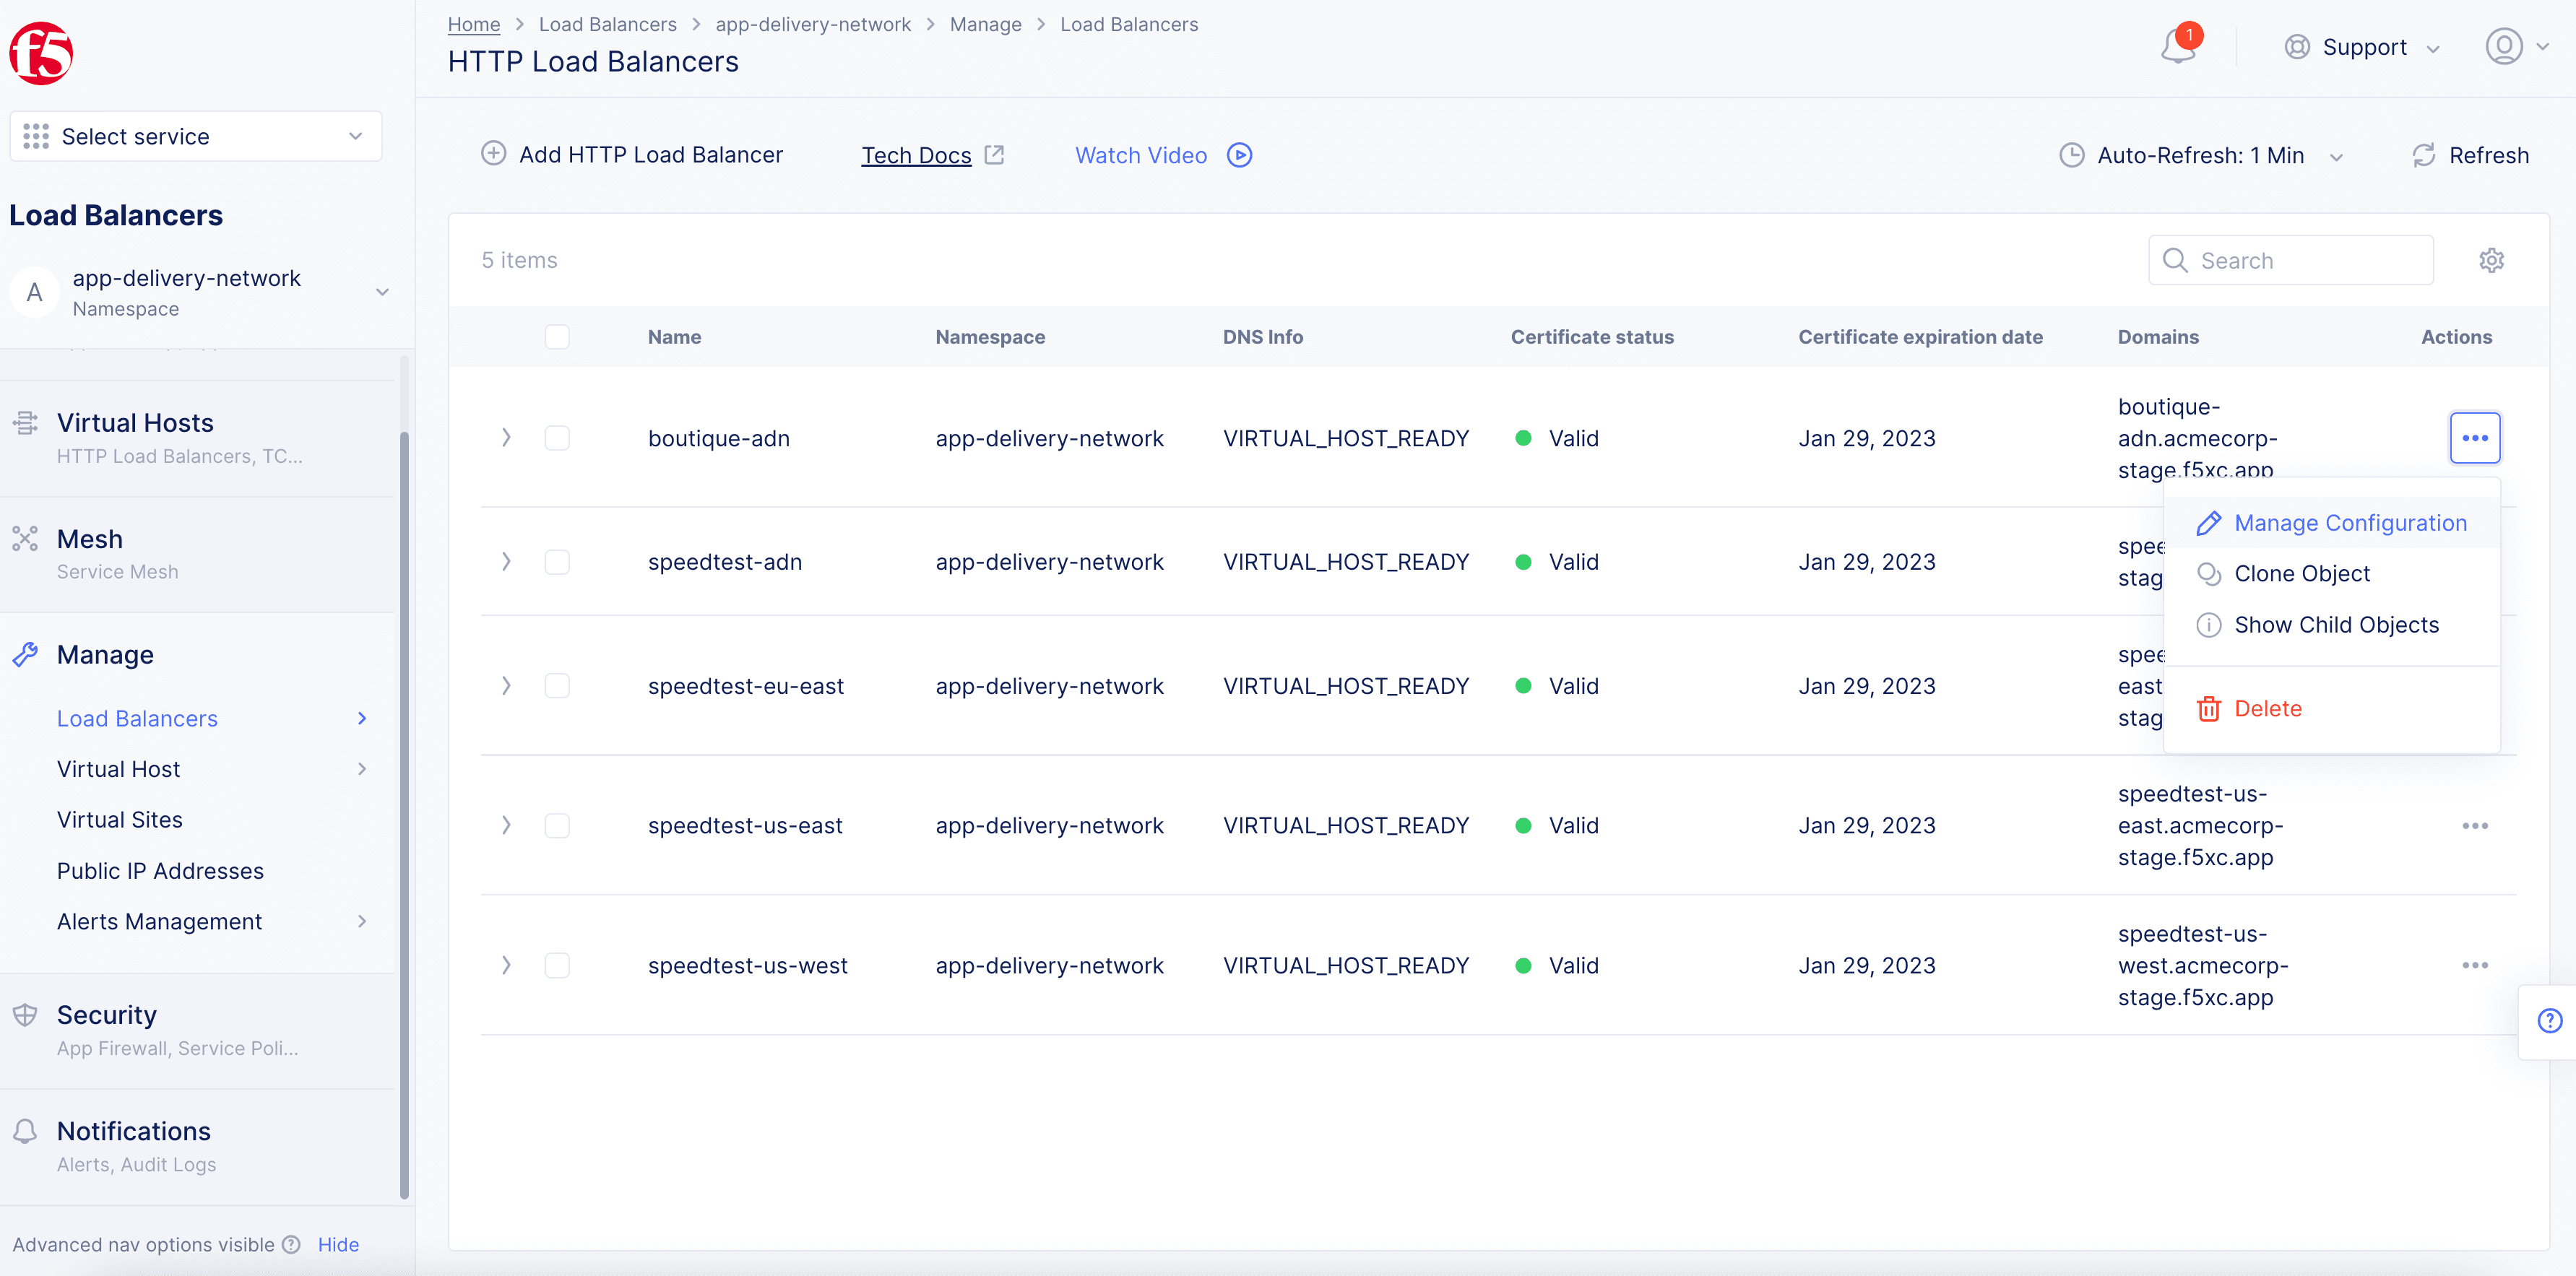Click the F5 logo

(41, 53)
